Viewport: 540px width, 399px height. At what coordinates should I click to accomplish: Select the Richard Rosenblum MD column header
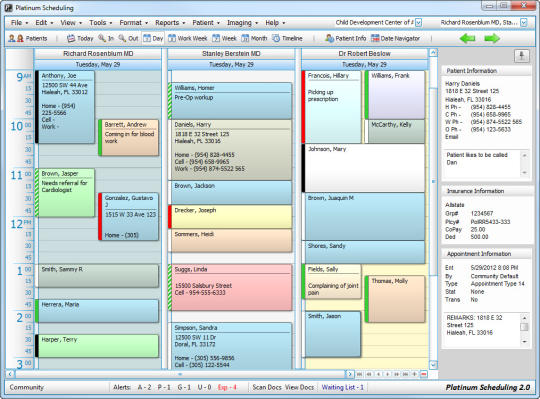point(98,54)
